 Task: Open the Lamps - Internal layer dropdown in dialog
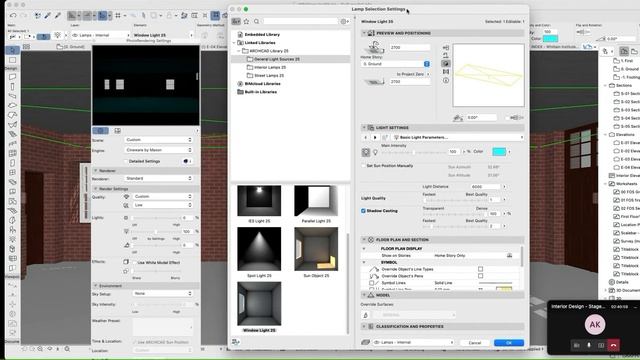tap(413, 342)
